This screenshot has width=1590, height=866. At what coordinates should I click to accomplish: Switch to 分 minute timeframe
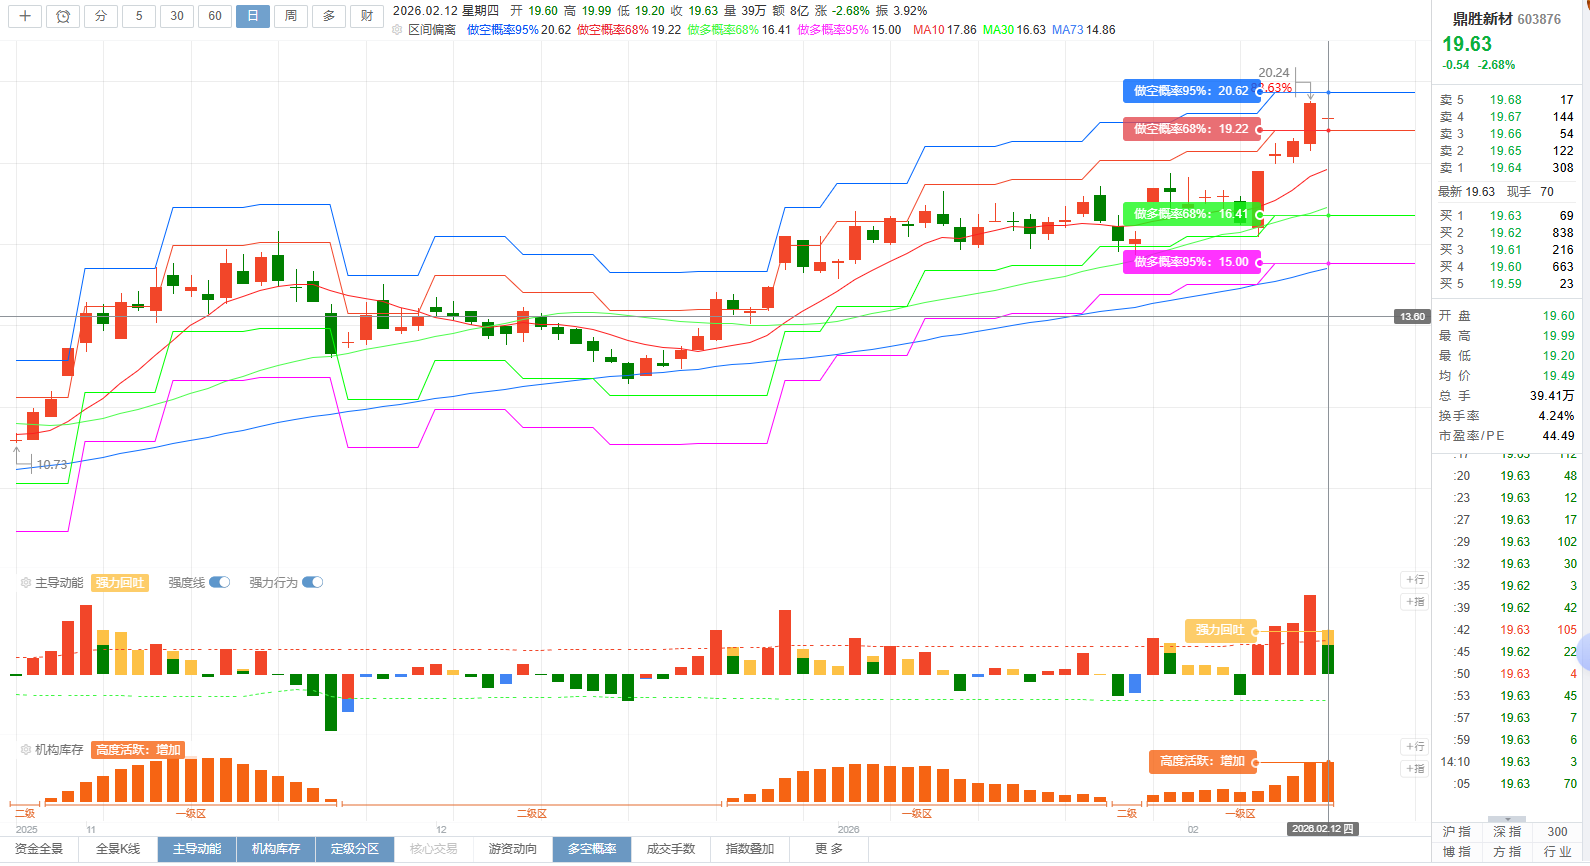coord(101,16)
